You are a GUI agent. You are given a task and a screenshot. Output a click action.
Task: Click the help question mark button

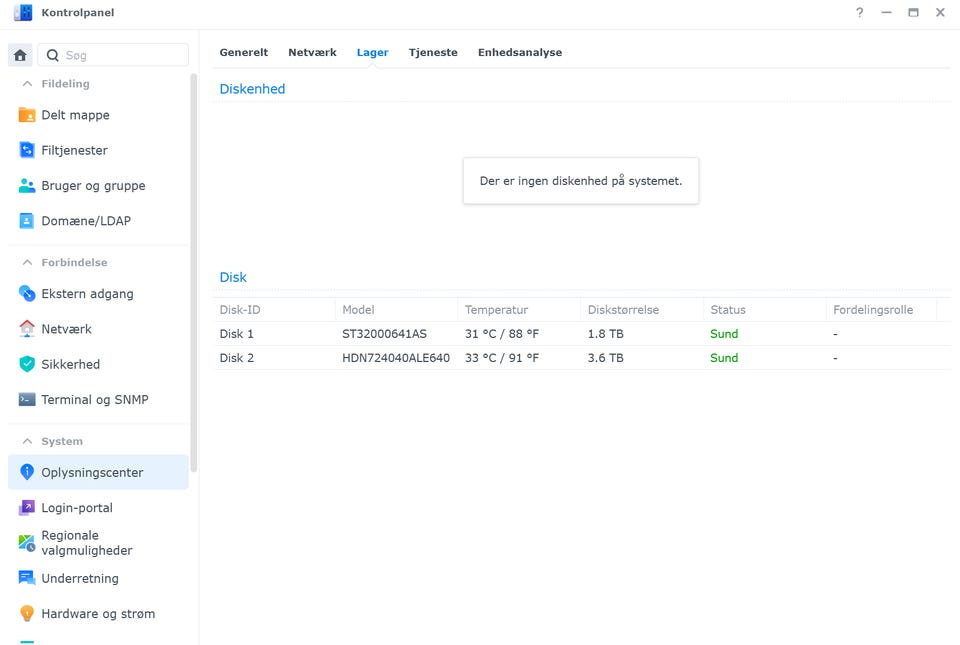[x=859, y=13]
